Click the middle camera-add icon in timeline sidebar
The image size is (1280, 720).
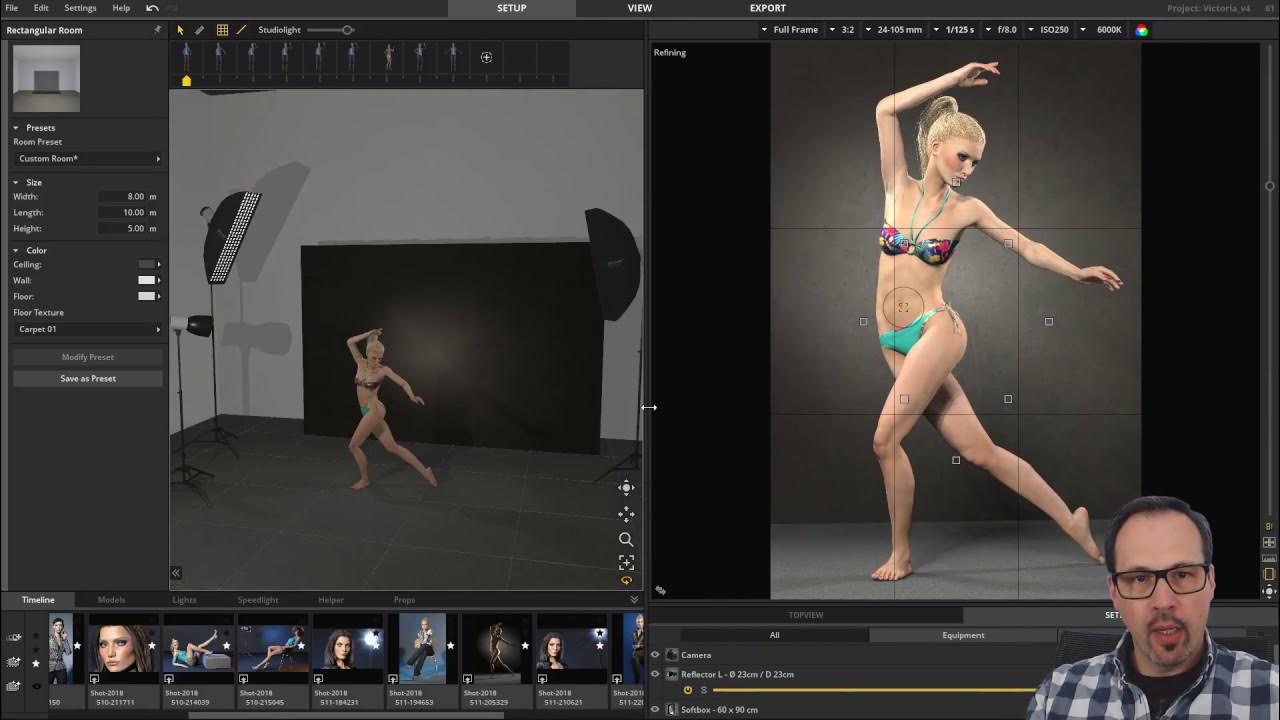pos(14,662)
